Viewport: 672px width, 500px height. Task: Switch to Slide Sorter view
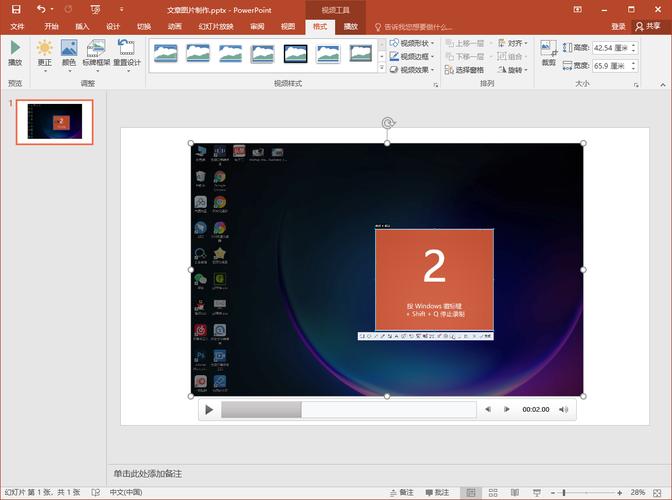pyautogui.click(x=493, y=493)
